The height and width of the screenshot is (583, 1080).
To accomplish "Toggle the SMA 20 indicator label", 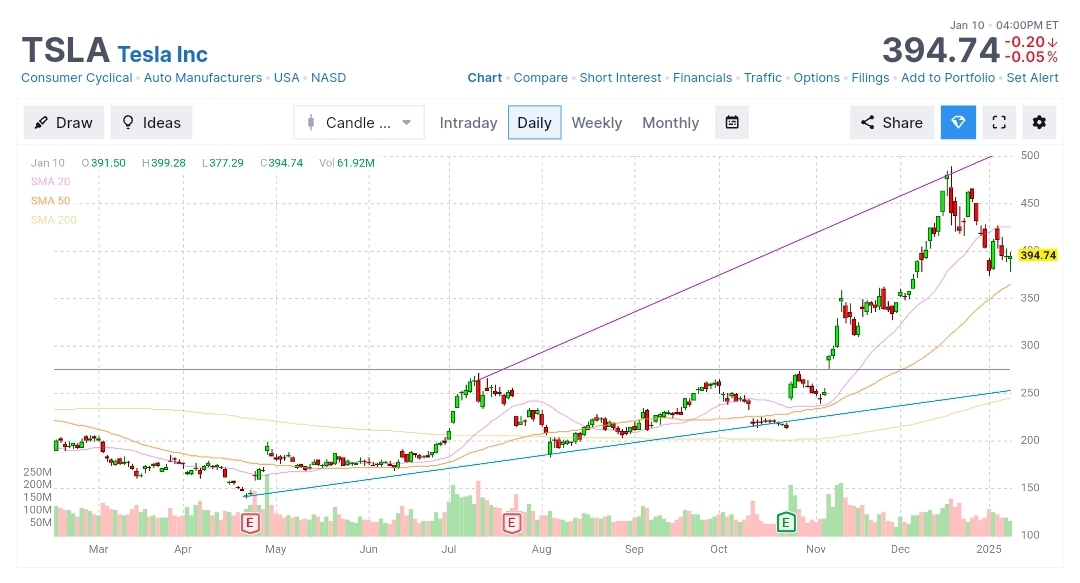I will pyautogui.click(x=50, y=182).
